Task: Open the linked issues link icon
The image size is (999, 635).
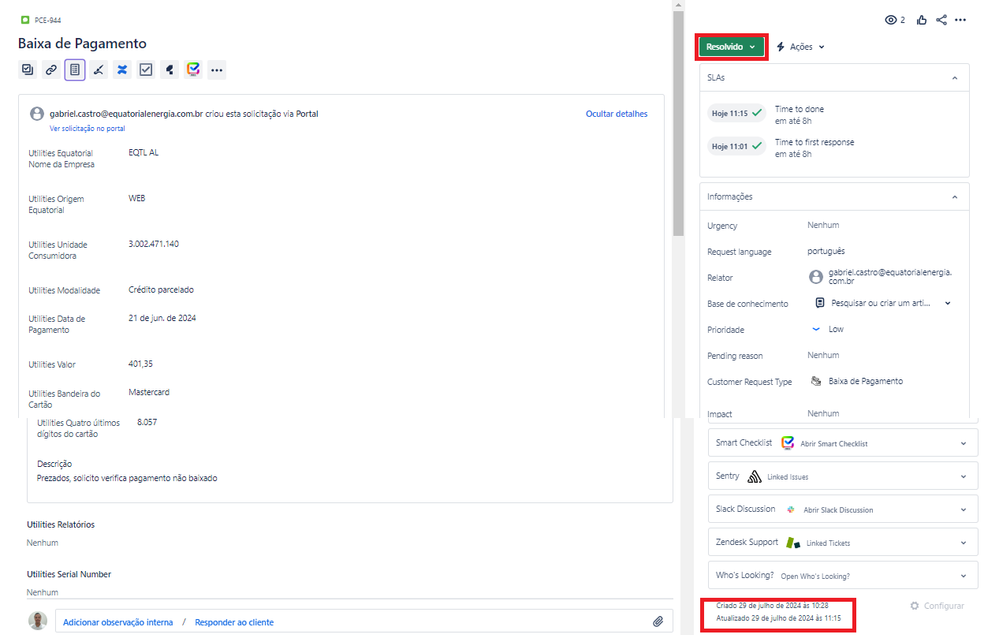Action: click(50, 69)
